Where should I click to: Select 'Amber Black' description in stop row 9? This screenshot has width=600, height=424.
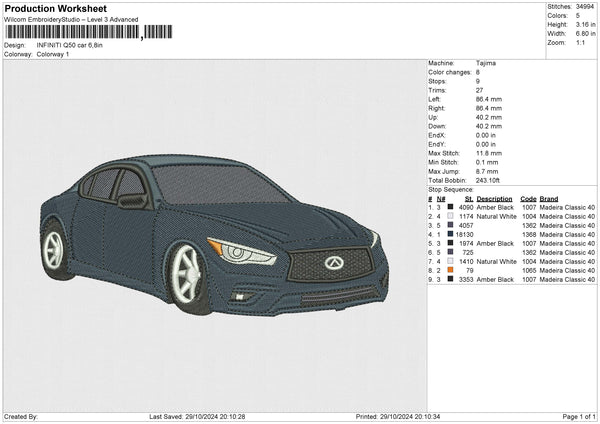point(495,279)
